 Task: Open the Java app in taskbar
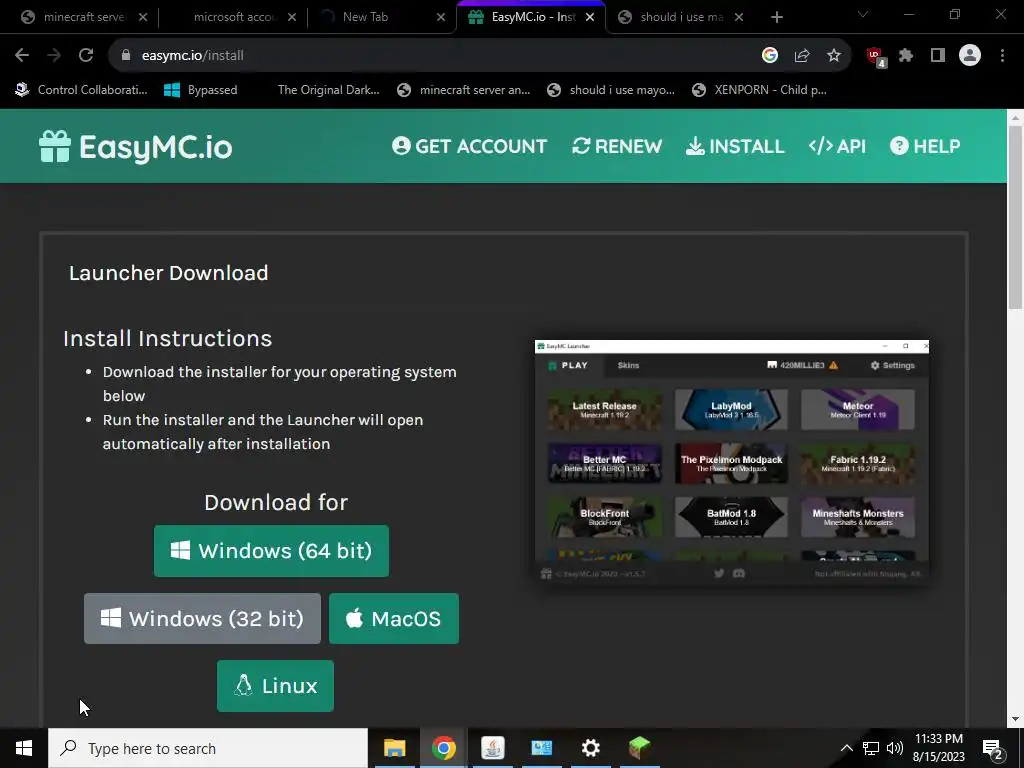click(x=492, y=748)
